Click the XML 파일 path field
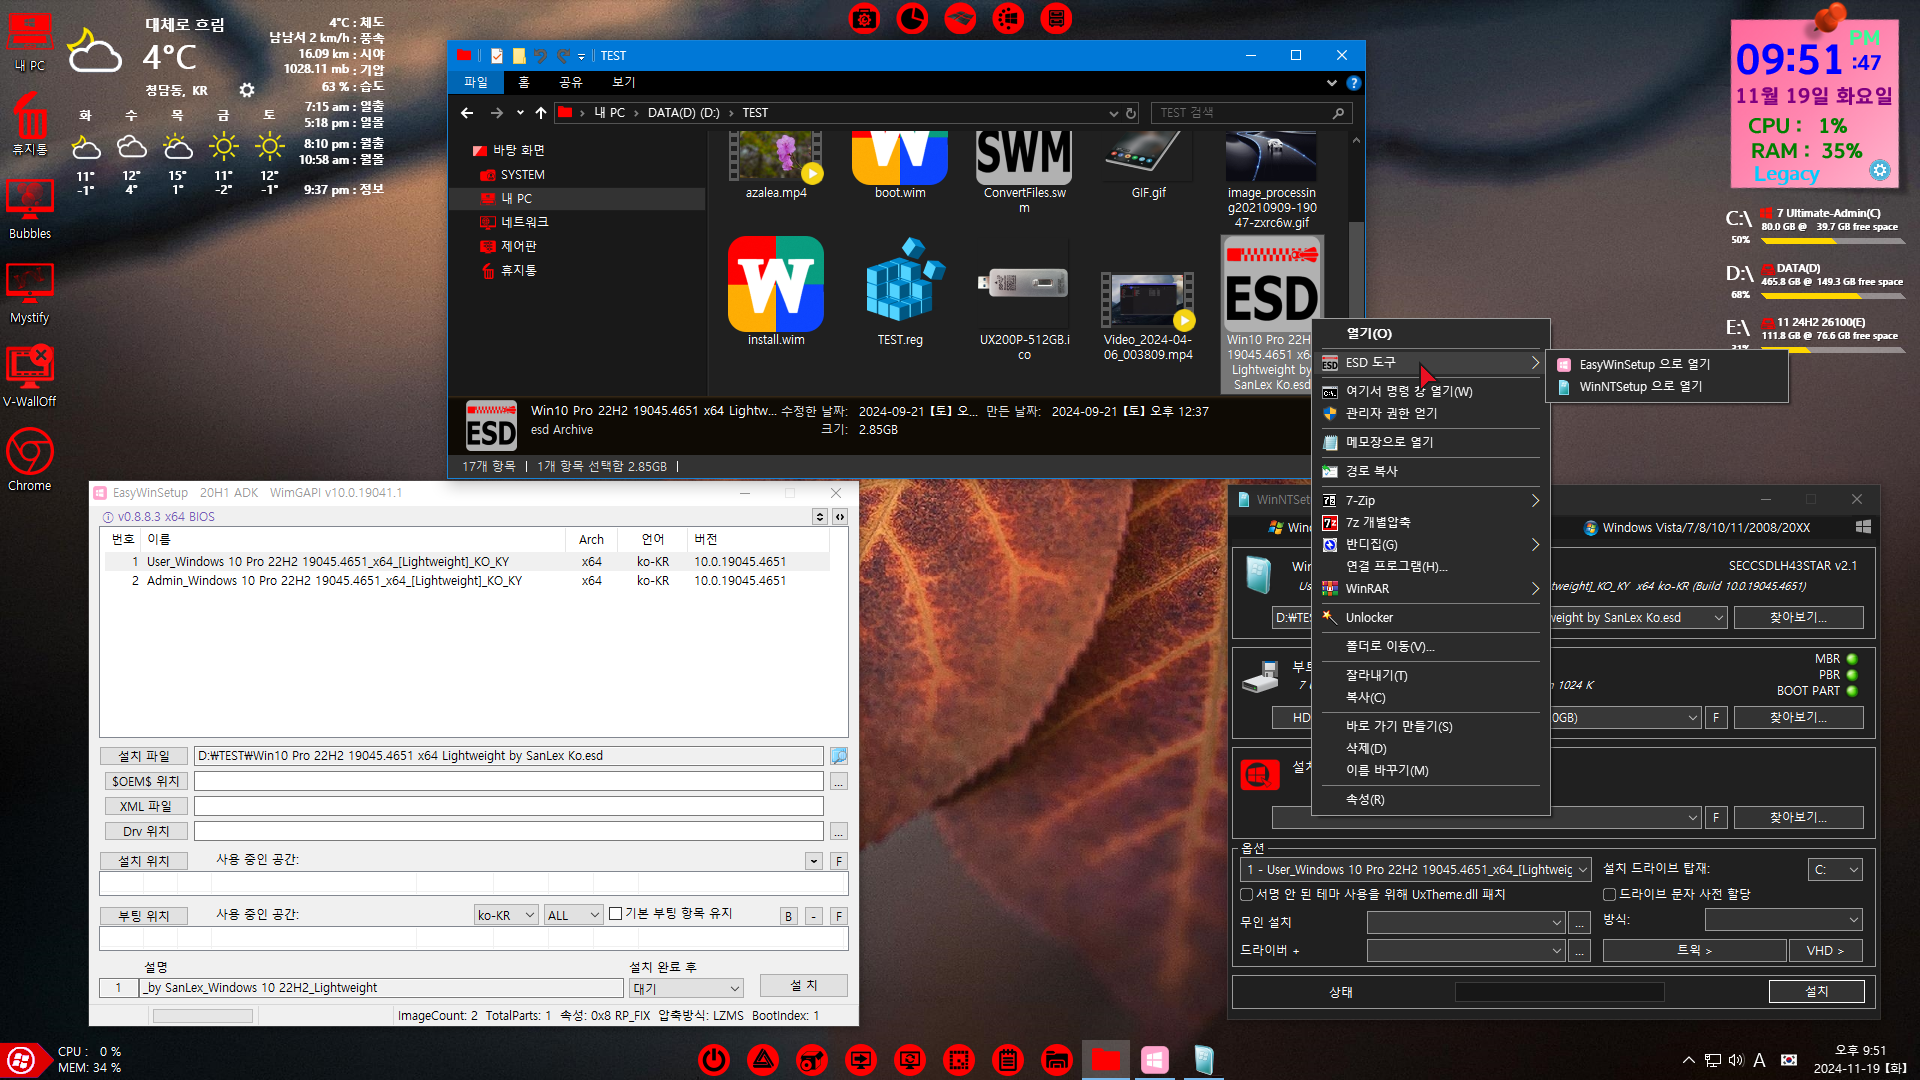 508,806
